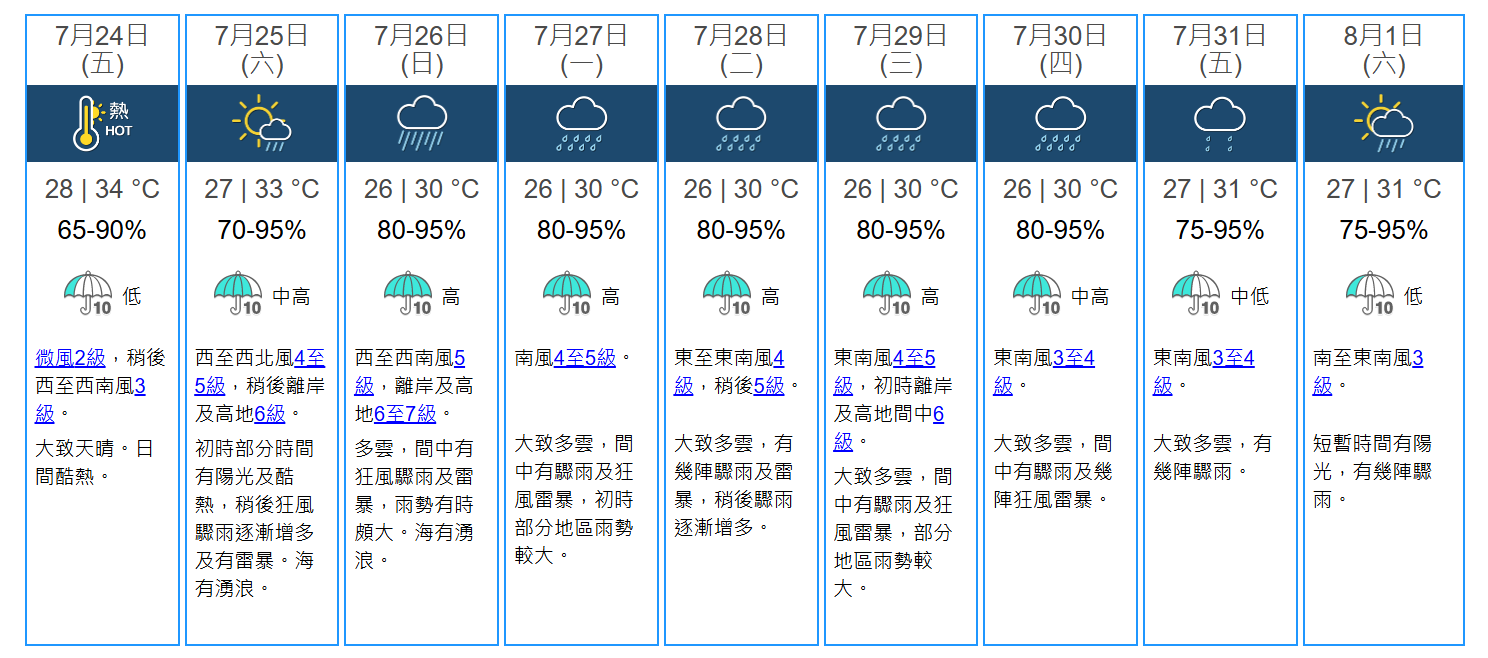This screenshot has width=1488, height=658.
Task: Click the umbrella rain probability icon for 7月31日
Action: coord(1196,293)
